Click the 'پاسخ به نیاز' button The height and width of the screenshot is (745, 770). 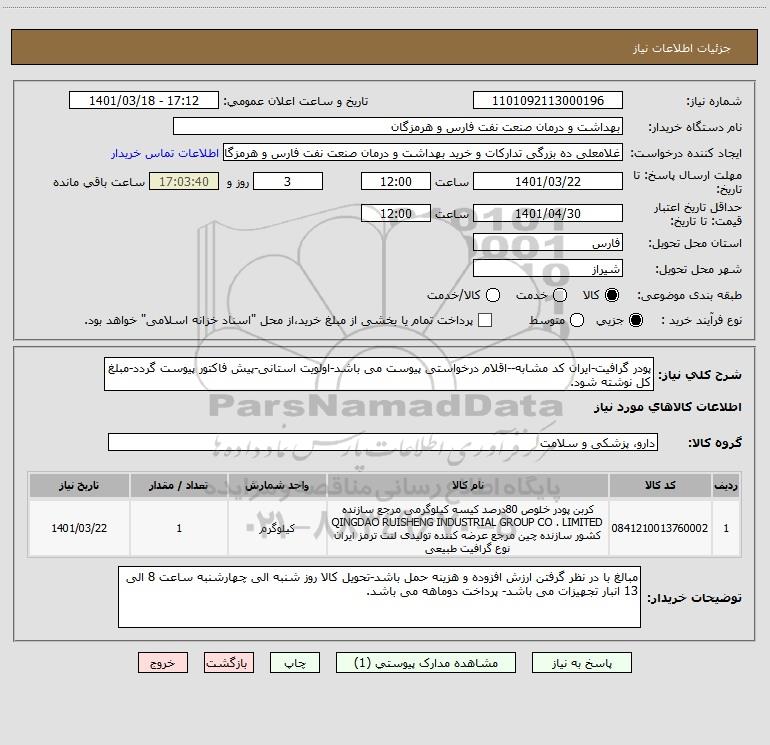coord(581,663)
